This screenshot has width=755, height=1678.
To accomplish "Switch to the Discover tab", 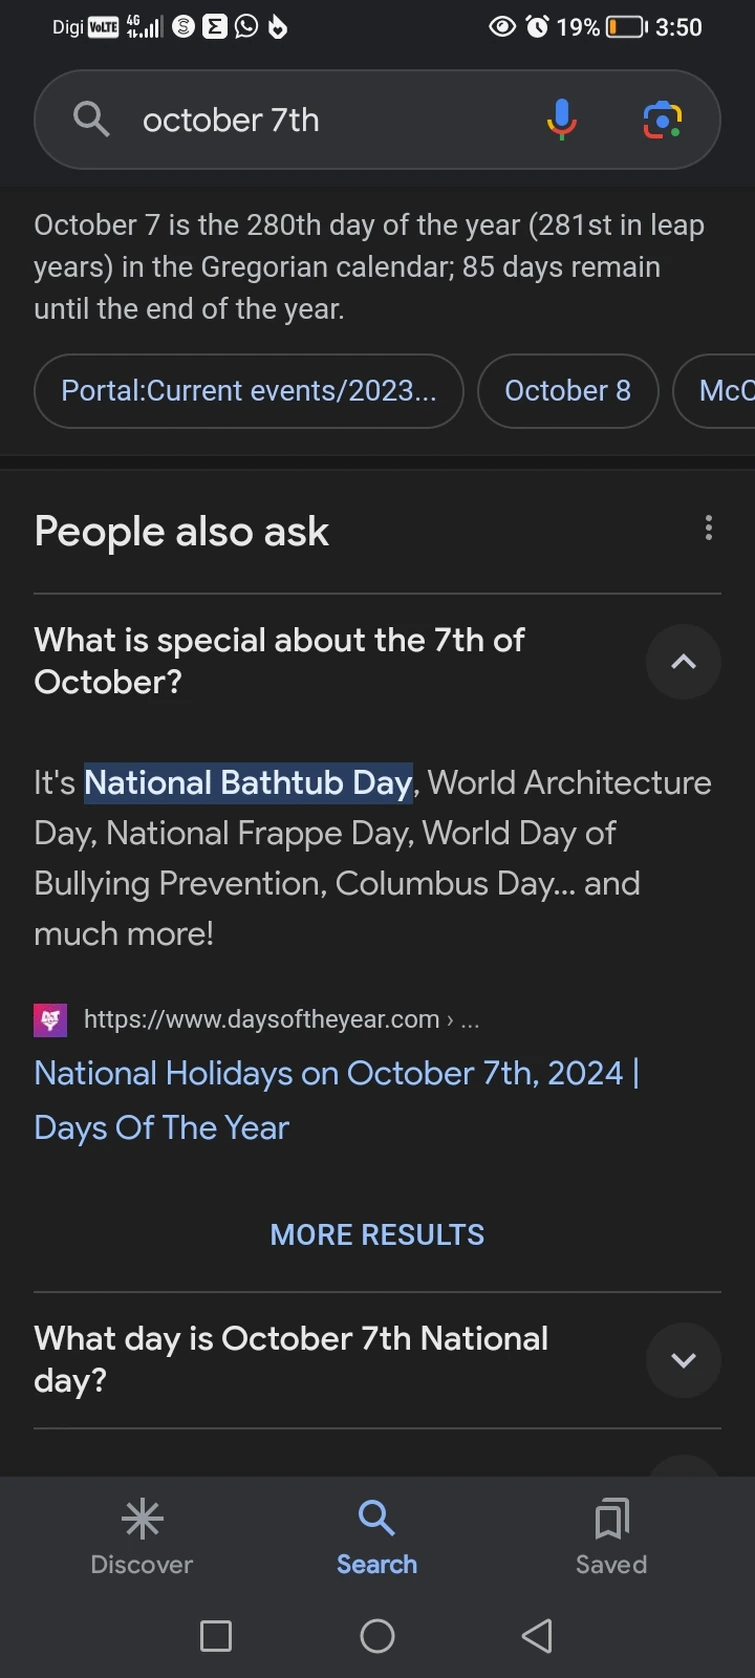I will (142, 1536).
